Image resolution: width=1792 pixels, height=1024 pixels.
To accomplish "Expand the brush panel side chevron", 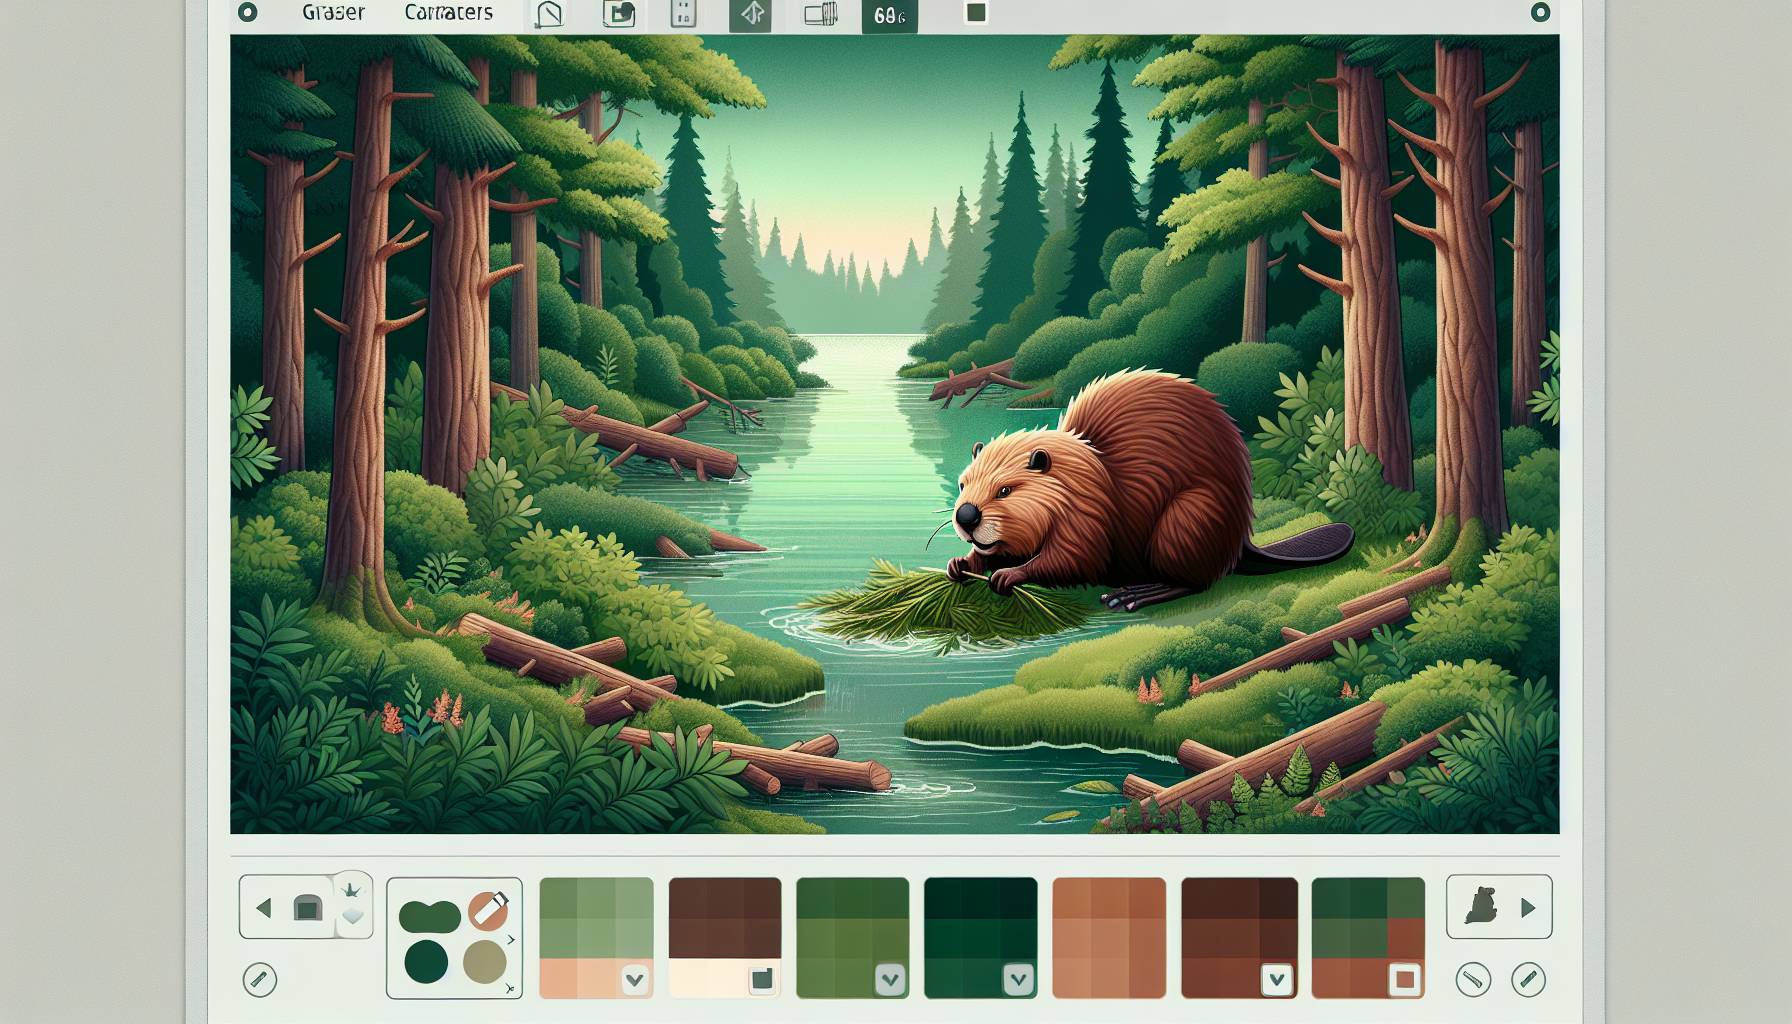I will (x=512, y=940).
